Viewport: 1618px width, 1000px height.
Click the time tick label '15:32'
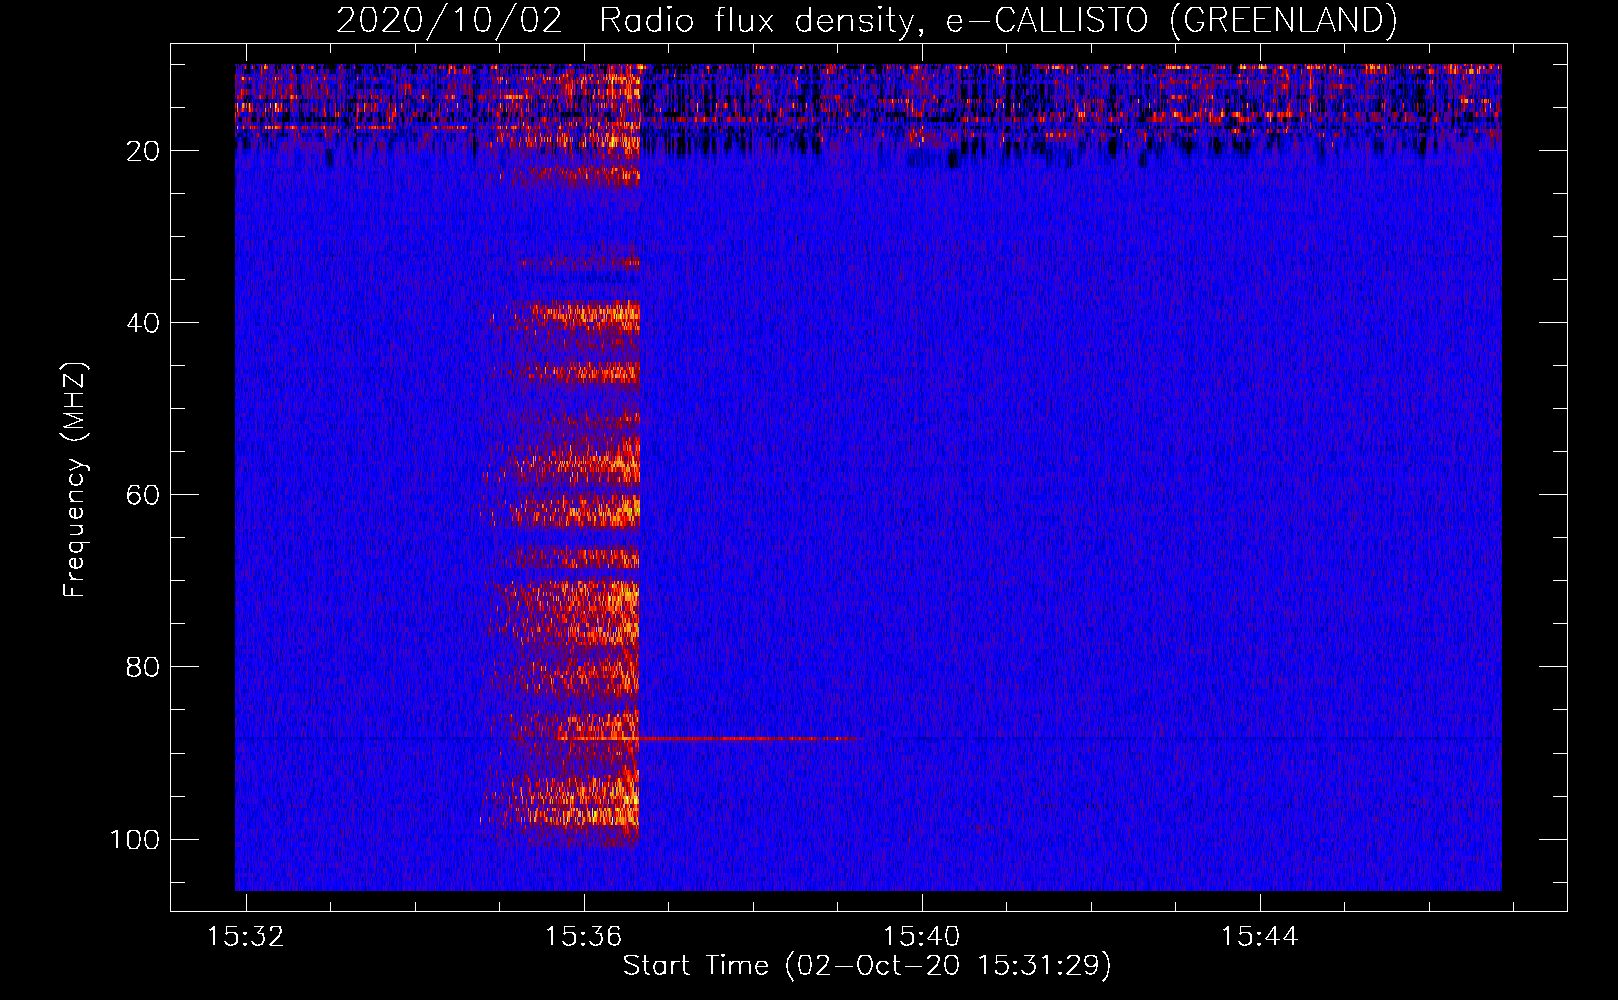tap(245, 936)
